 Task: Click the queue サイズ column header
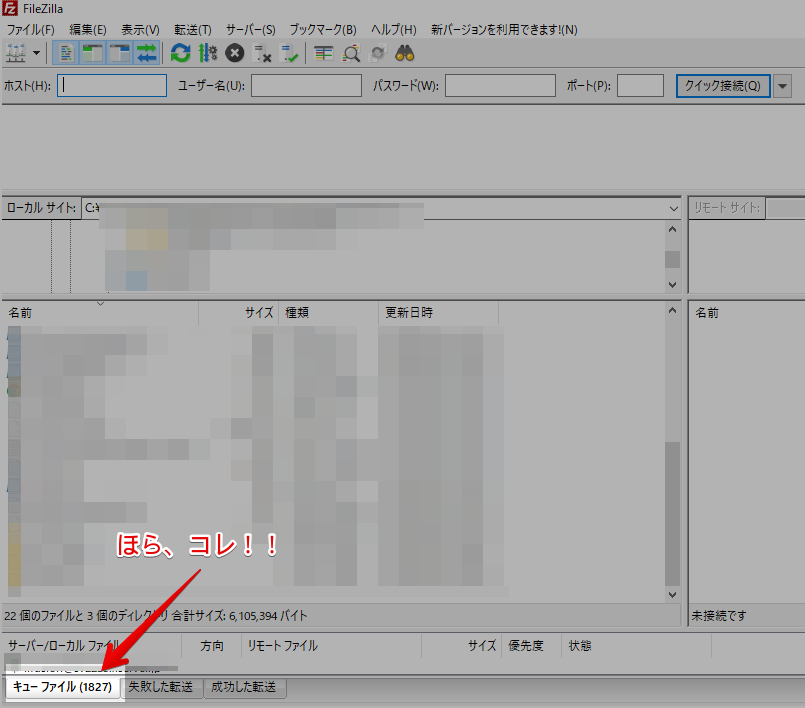click(x=462, y=646)
